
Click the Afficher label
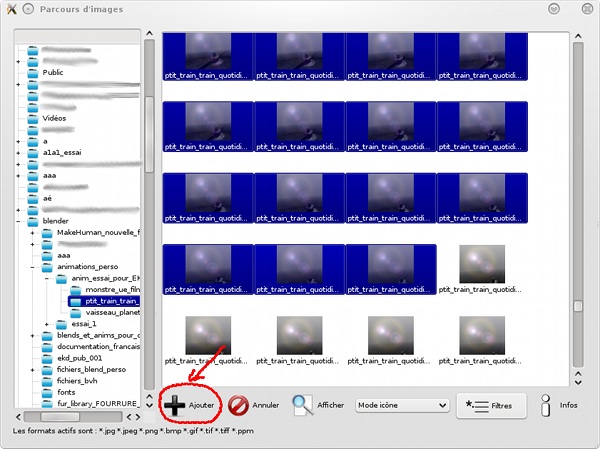click(x=331, y=405)
